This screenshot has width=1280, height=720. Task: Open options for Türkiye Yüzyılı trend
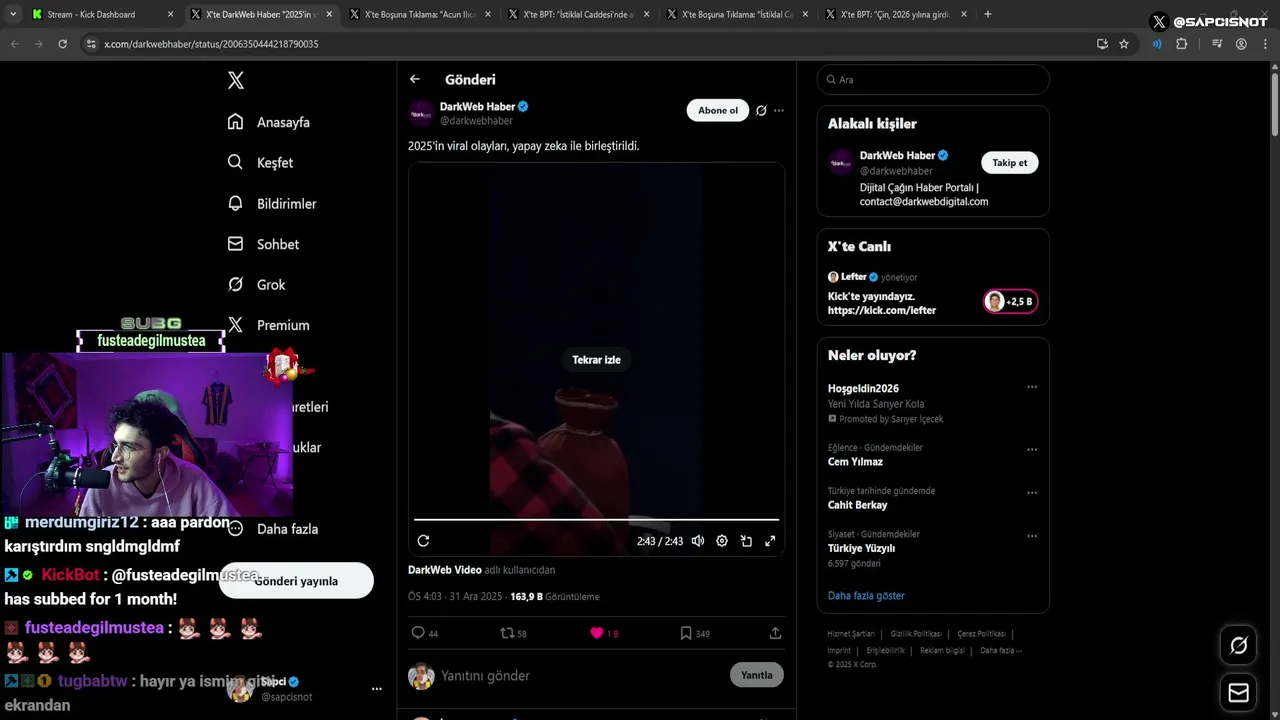pos(1032,536)
